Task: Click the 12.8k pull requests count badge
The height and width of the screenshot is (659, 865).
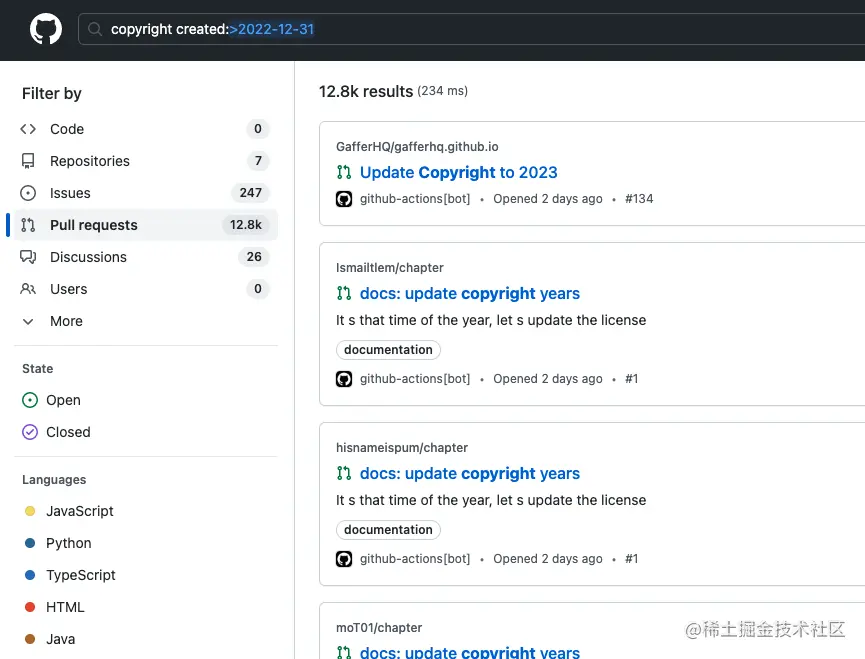Action: point(246,225)
